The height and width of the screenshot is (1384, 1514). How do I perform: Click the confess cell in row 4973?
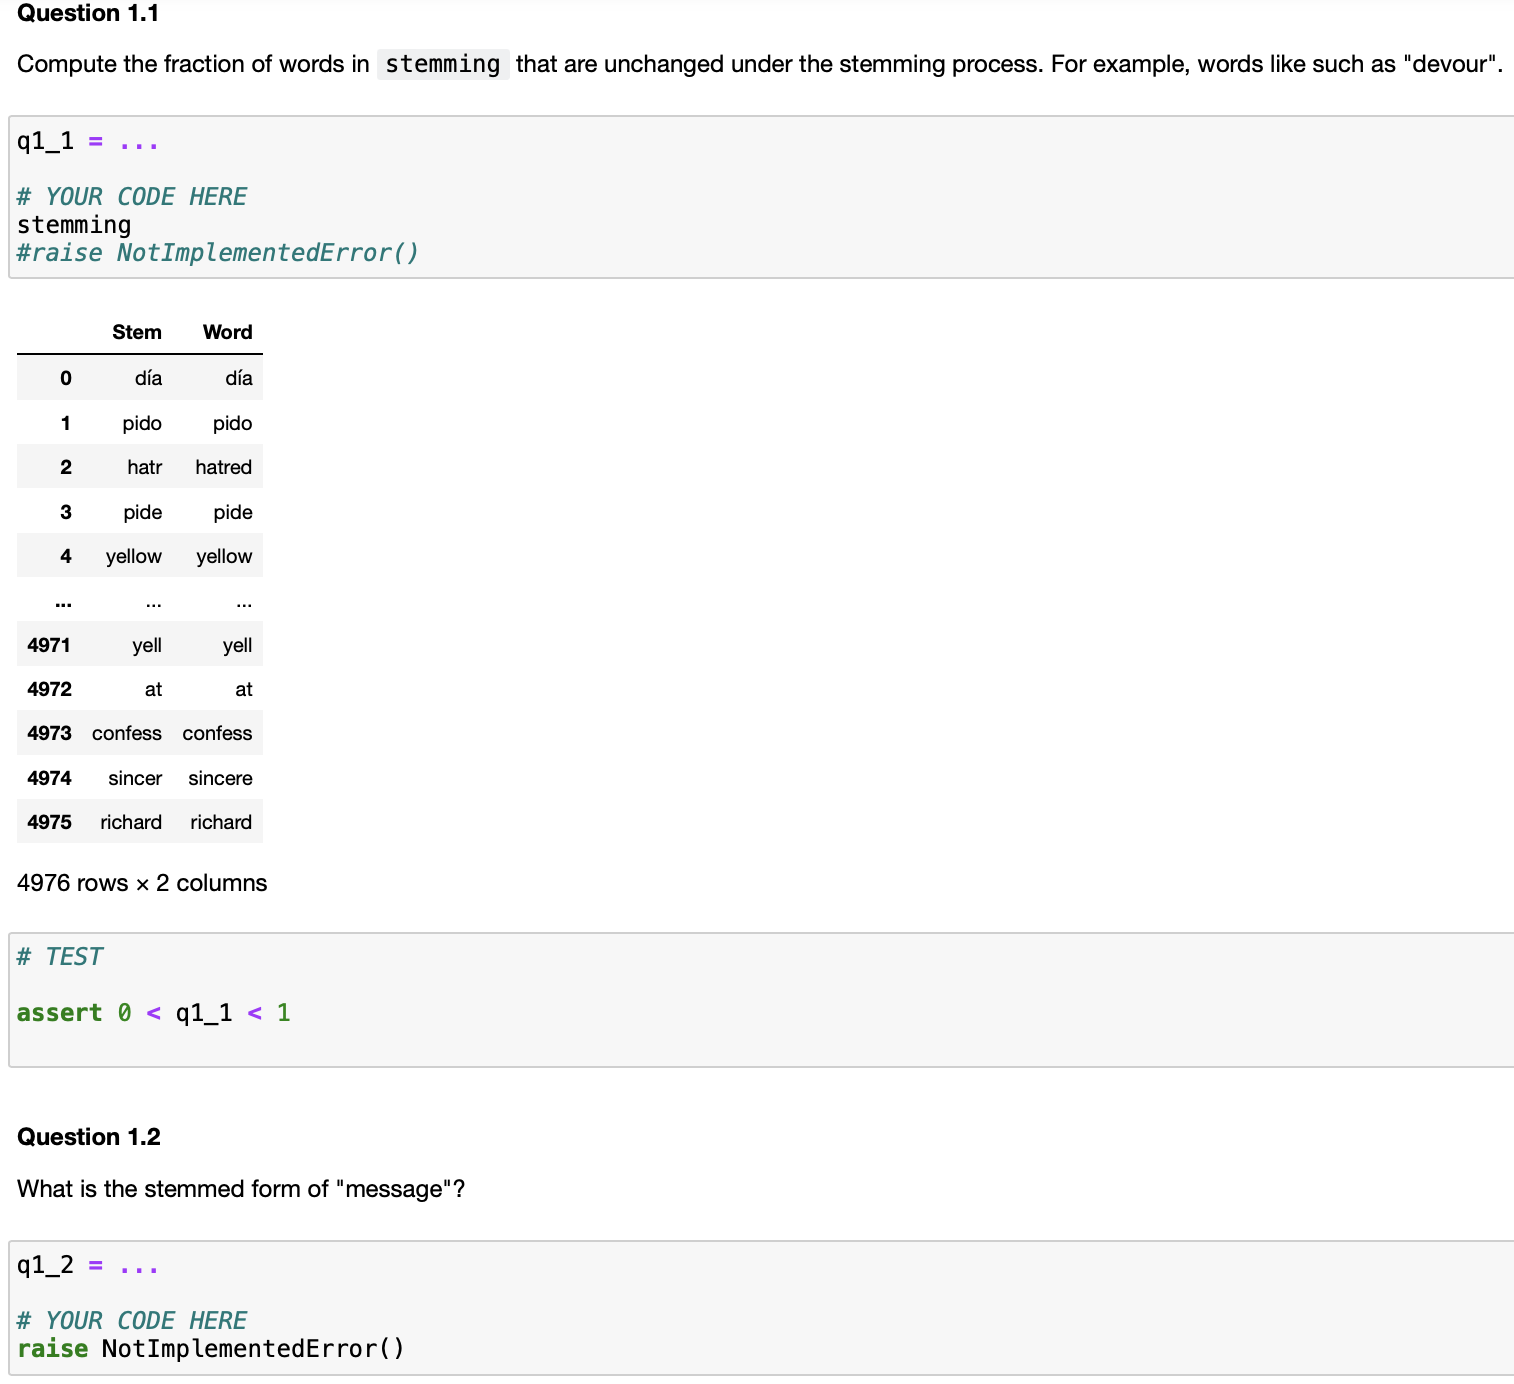(217, 733)
